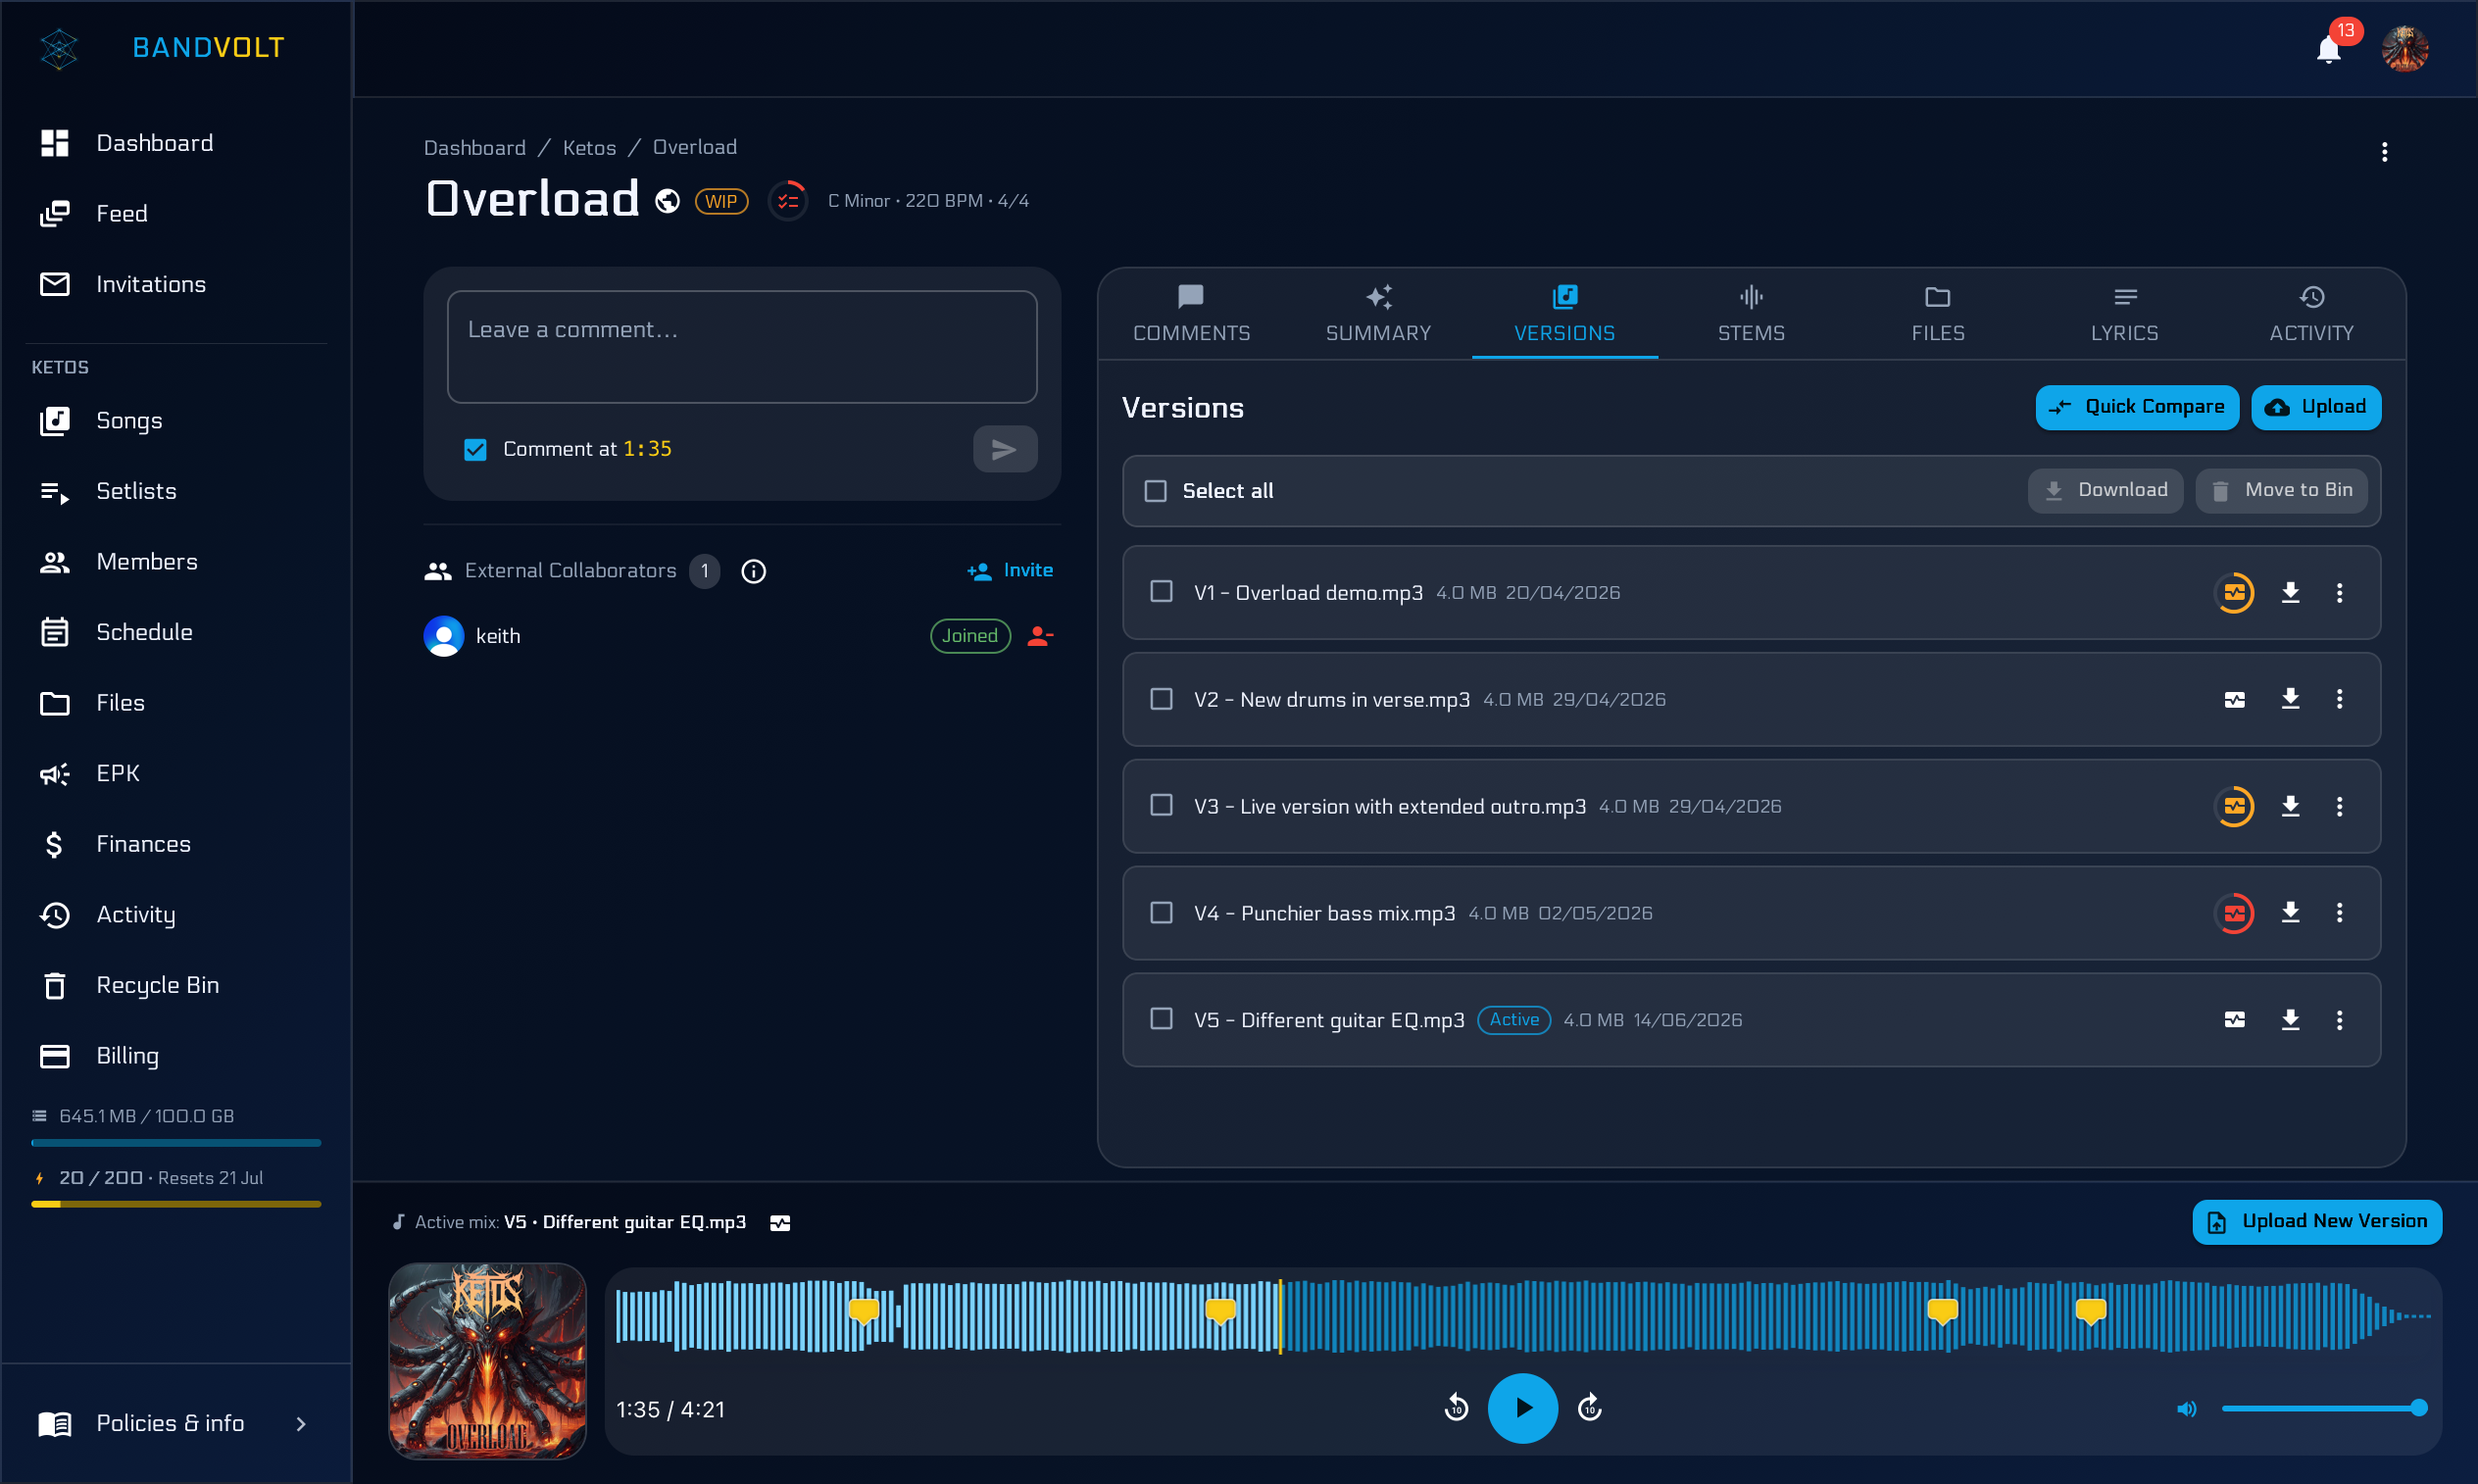Viewport: 2478px width, 1484px height.
Task: Download V3 Live version file
Action: 2290,806
